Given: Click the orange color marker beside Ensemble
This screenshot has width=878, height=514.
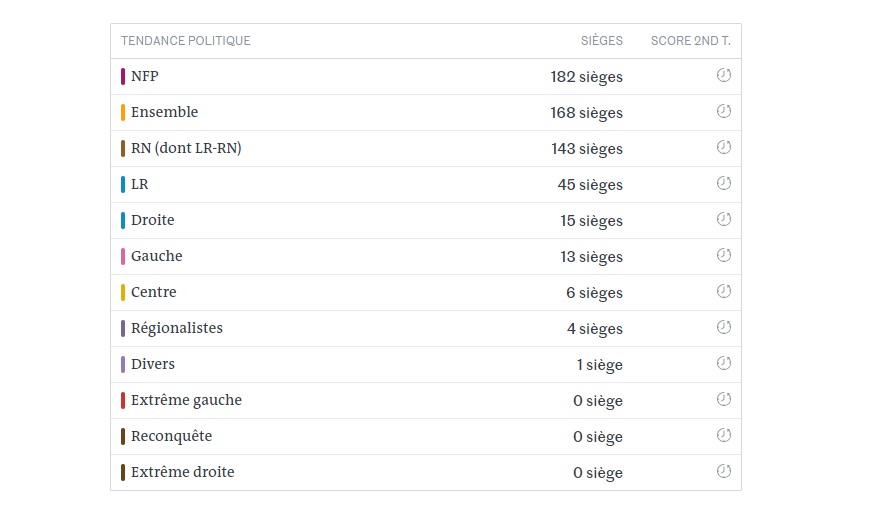Looking at the screenshot, I should click(123, 113).
